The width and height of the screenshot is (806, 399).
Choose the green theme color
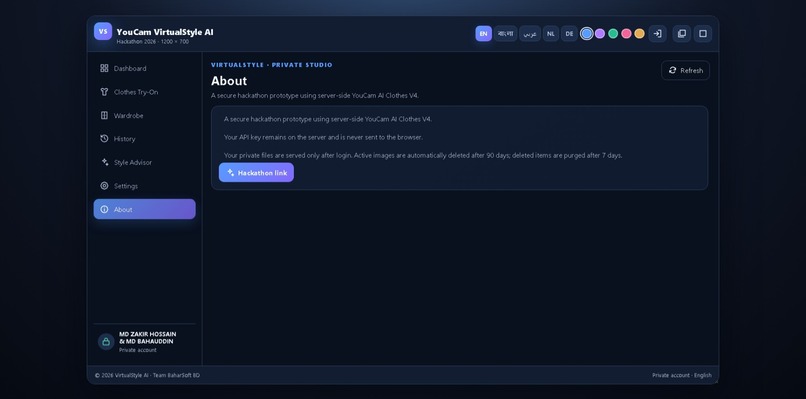(613, 33)
